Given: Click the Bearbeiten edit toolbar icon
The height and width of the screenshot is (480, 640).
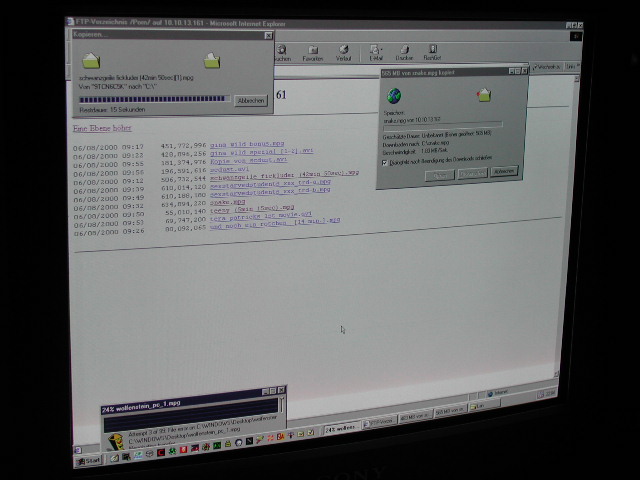Looking at the screenshot, I should pyautogui.click(x=433, y=53).
